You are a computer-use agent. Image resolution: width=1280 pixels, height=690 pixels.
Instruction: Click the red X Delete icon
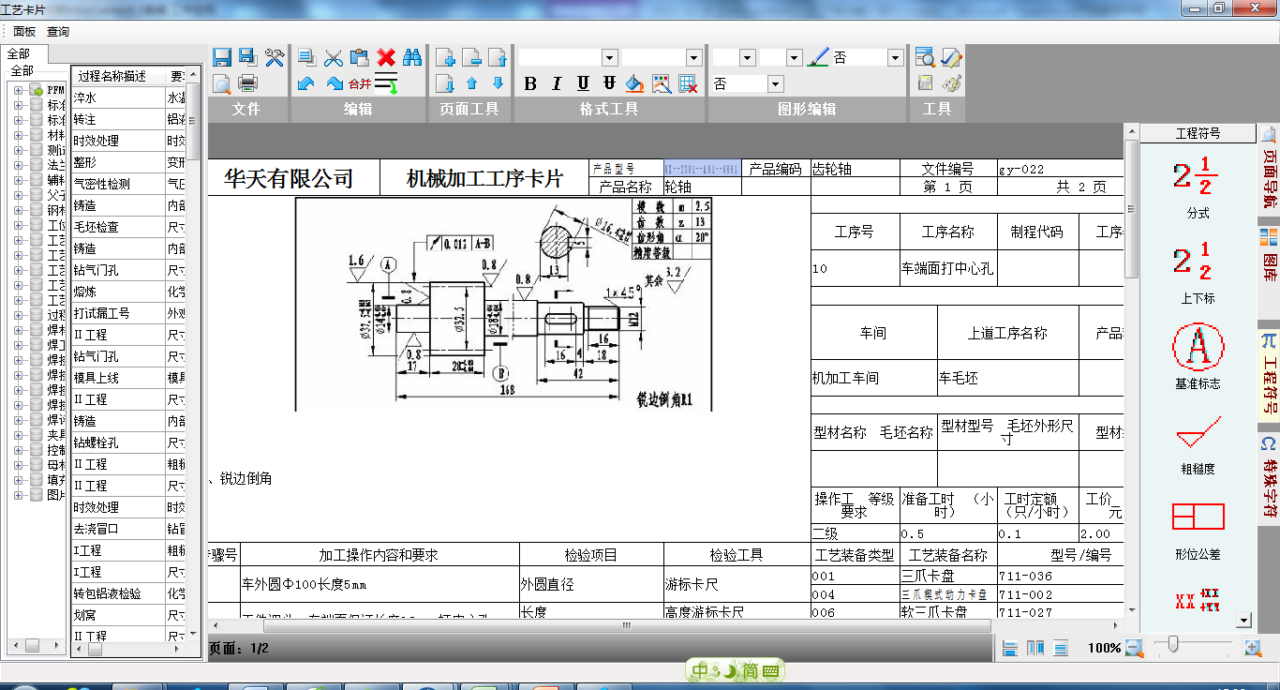(x=386, y=58)
